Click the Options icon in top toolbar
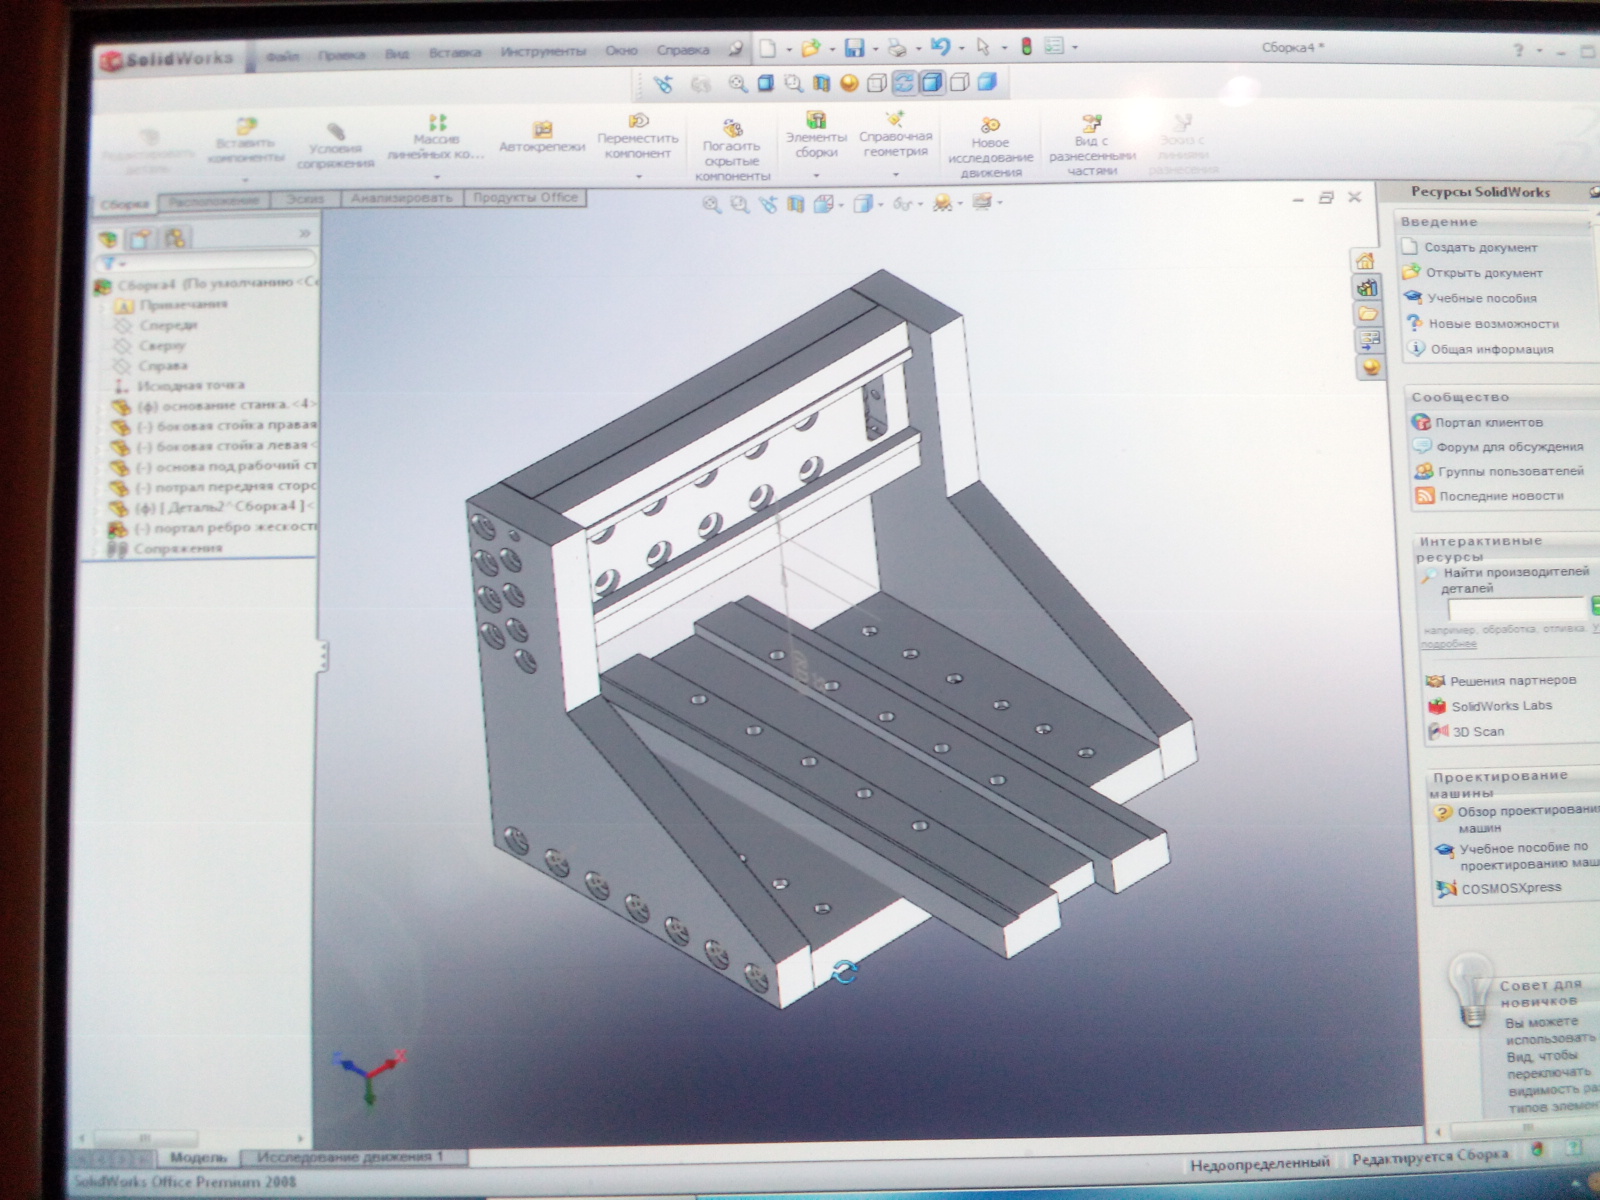The height and width of the screenshot is (1200, 1600). point(1053,46)
